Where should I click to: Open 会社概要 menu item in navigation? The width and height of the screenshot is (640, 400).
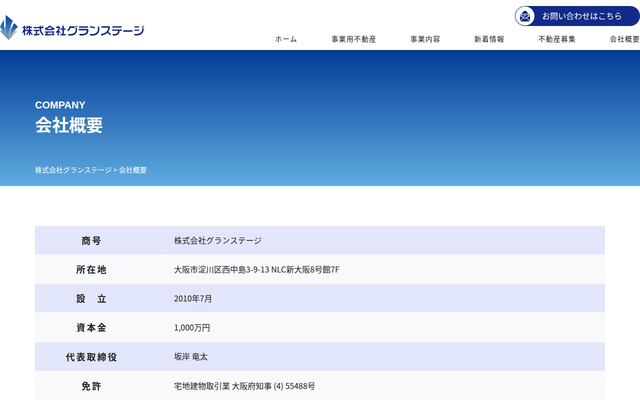624,39
